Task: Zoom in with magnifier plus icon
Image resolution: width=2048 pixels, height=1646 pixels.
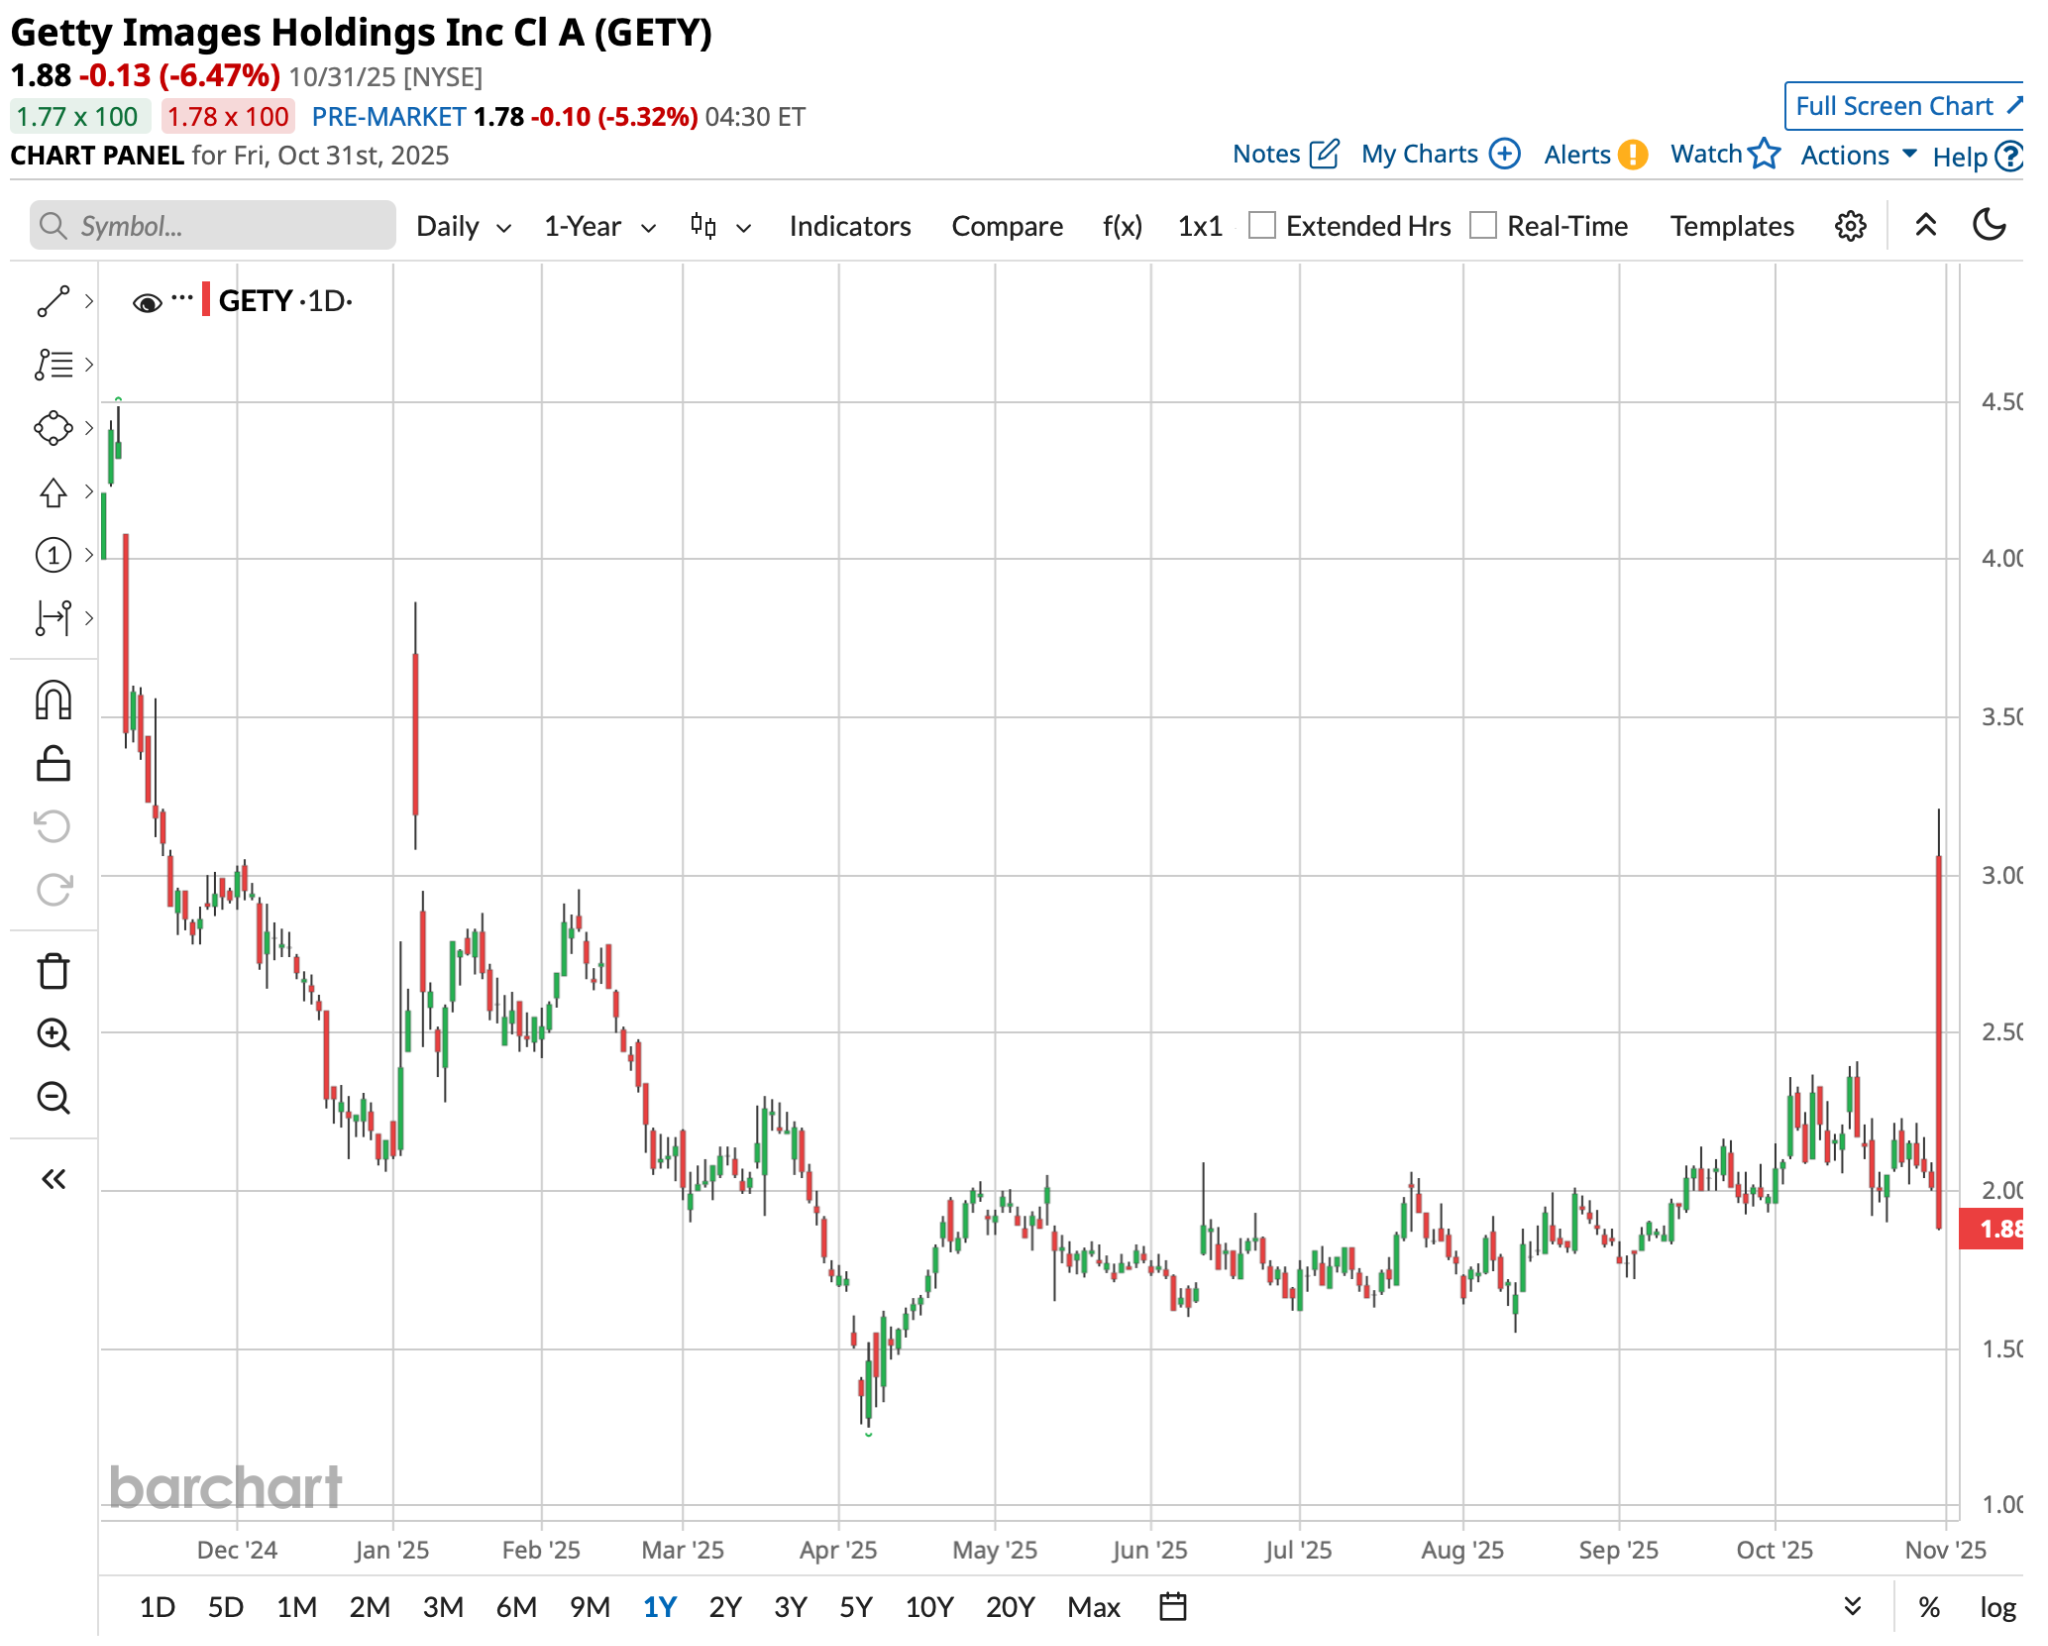Action: (53, 1034)
